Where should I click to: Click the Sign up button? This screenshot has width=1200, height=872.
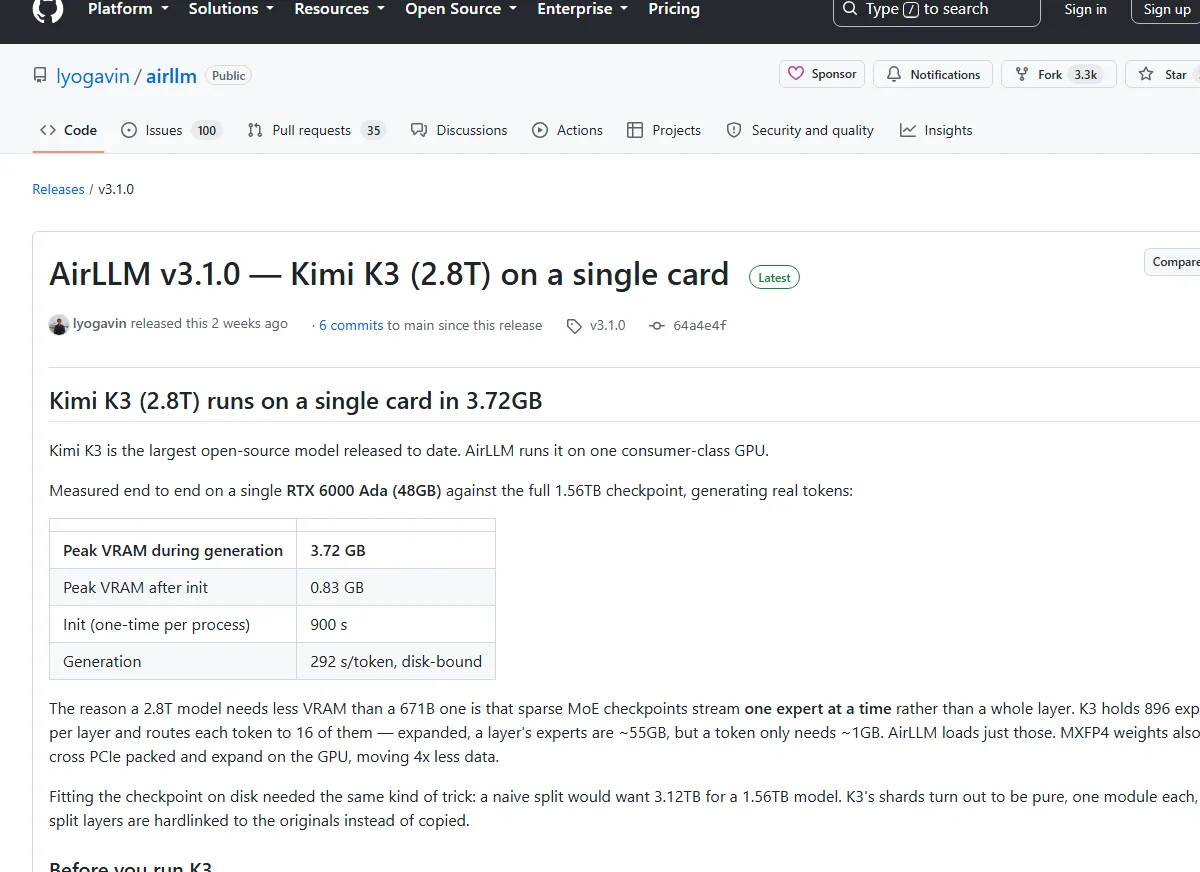point(1166,10)
